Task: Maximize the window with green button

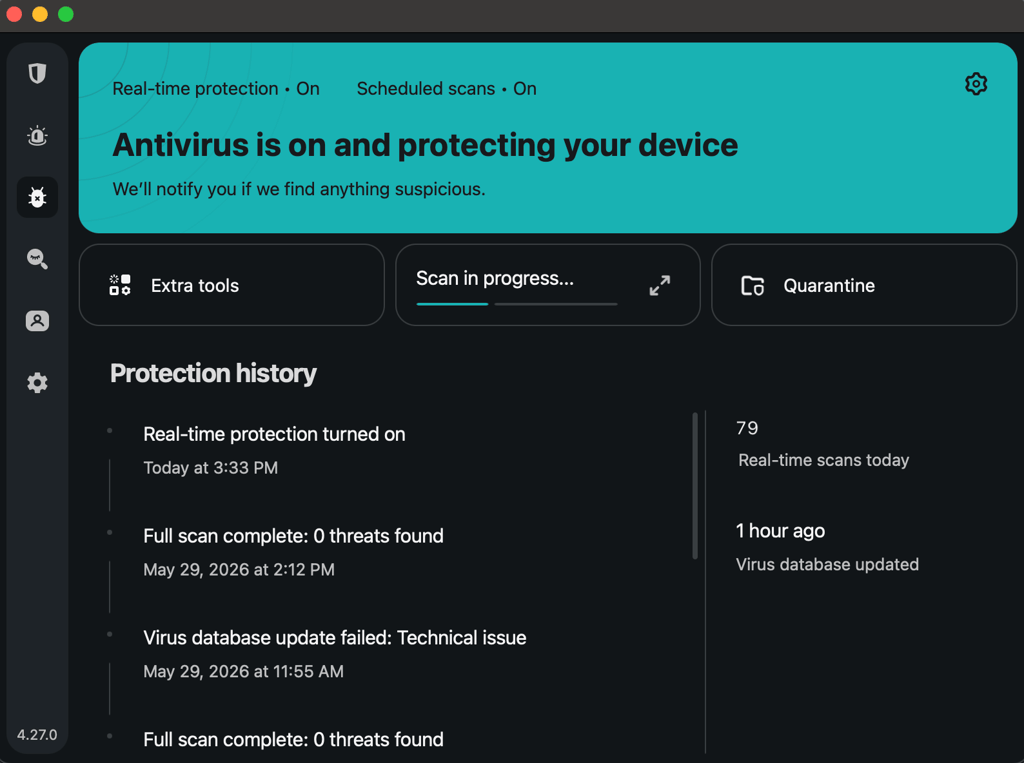Action: [66, 14]
